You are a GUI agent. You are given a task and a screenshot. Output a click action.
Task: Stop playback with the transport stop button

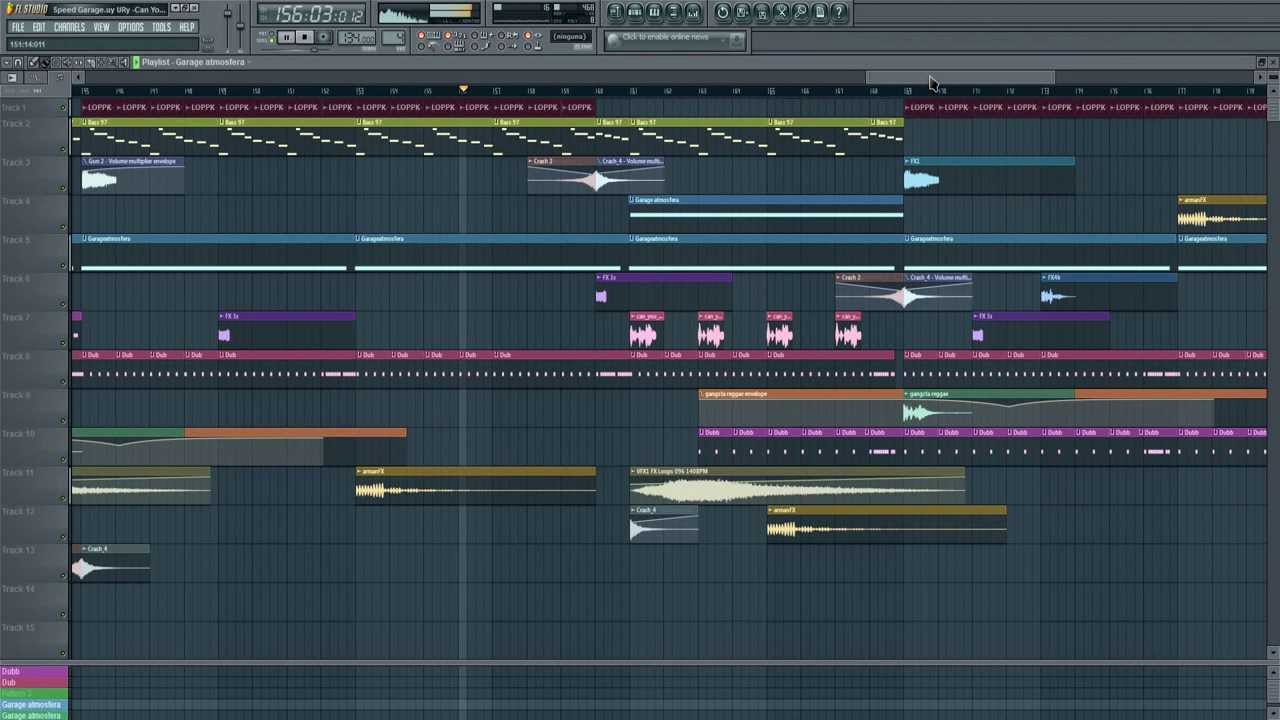tap(305, 37)
